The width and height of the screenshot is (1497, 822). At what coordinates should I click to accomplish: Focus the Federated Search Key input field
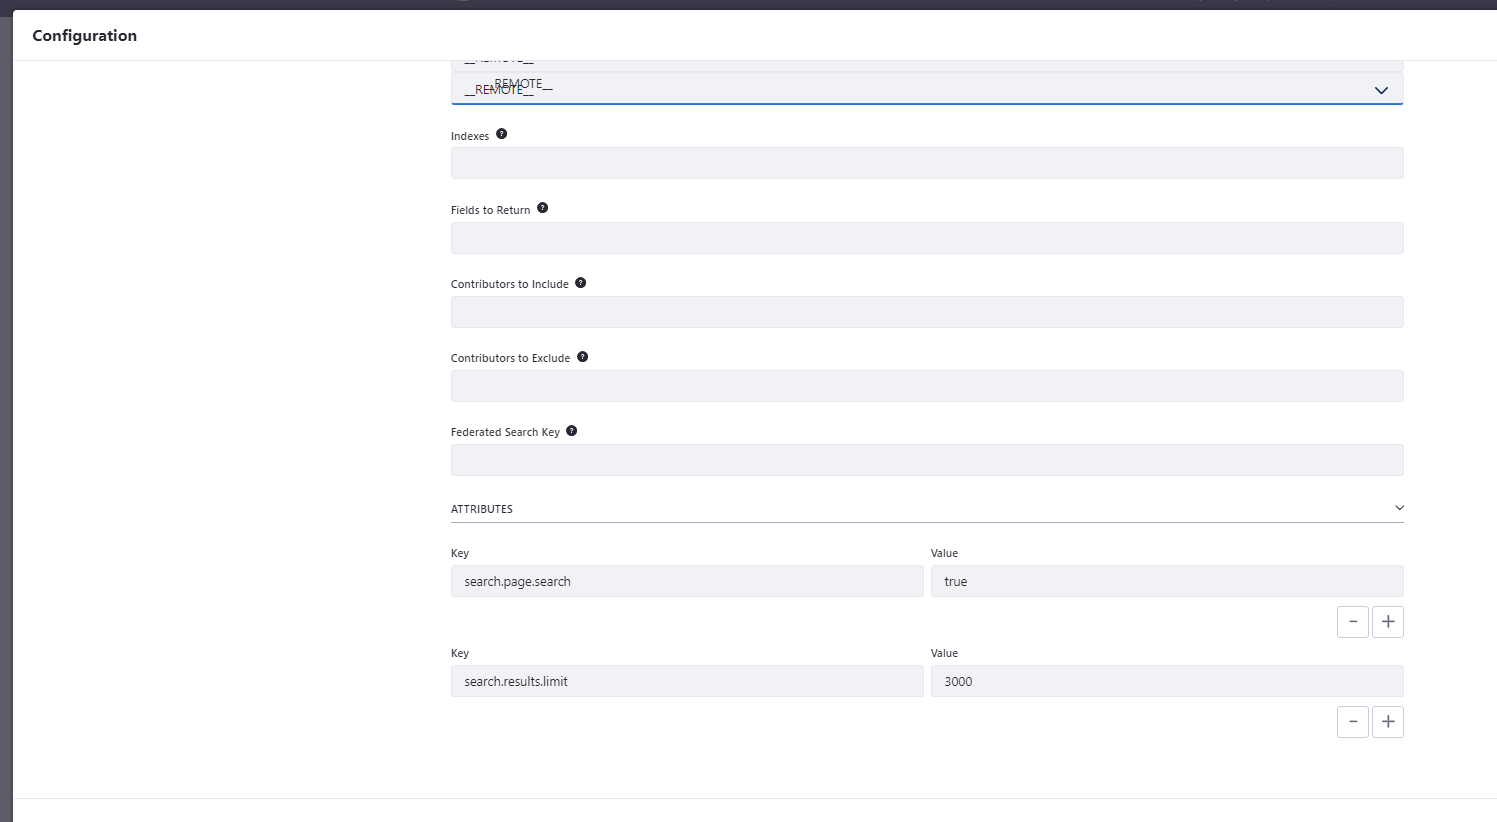927,460
